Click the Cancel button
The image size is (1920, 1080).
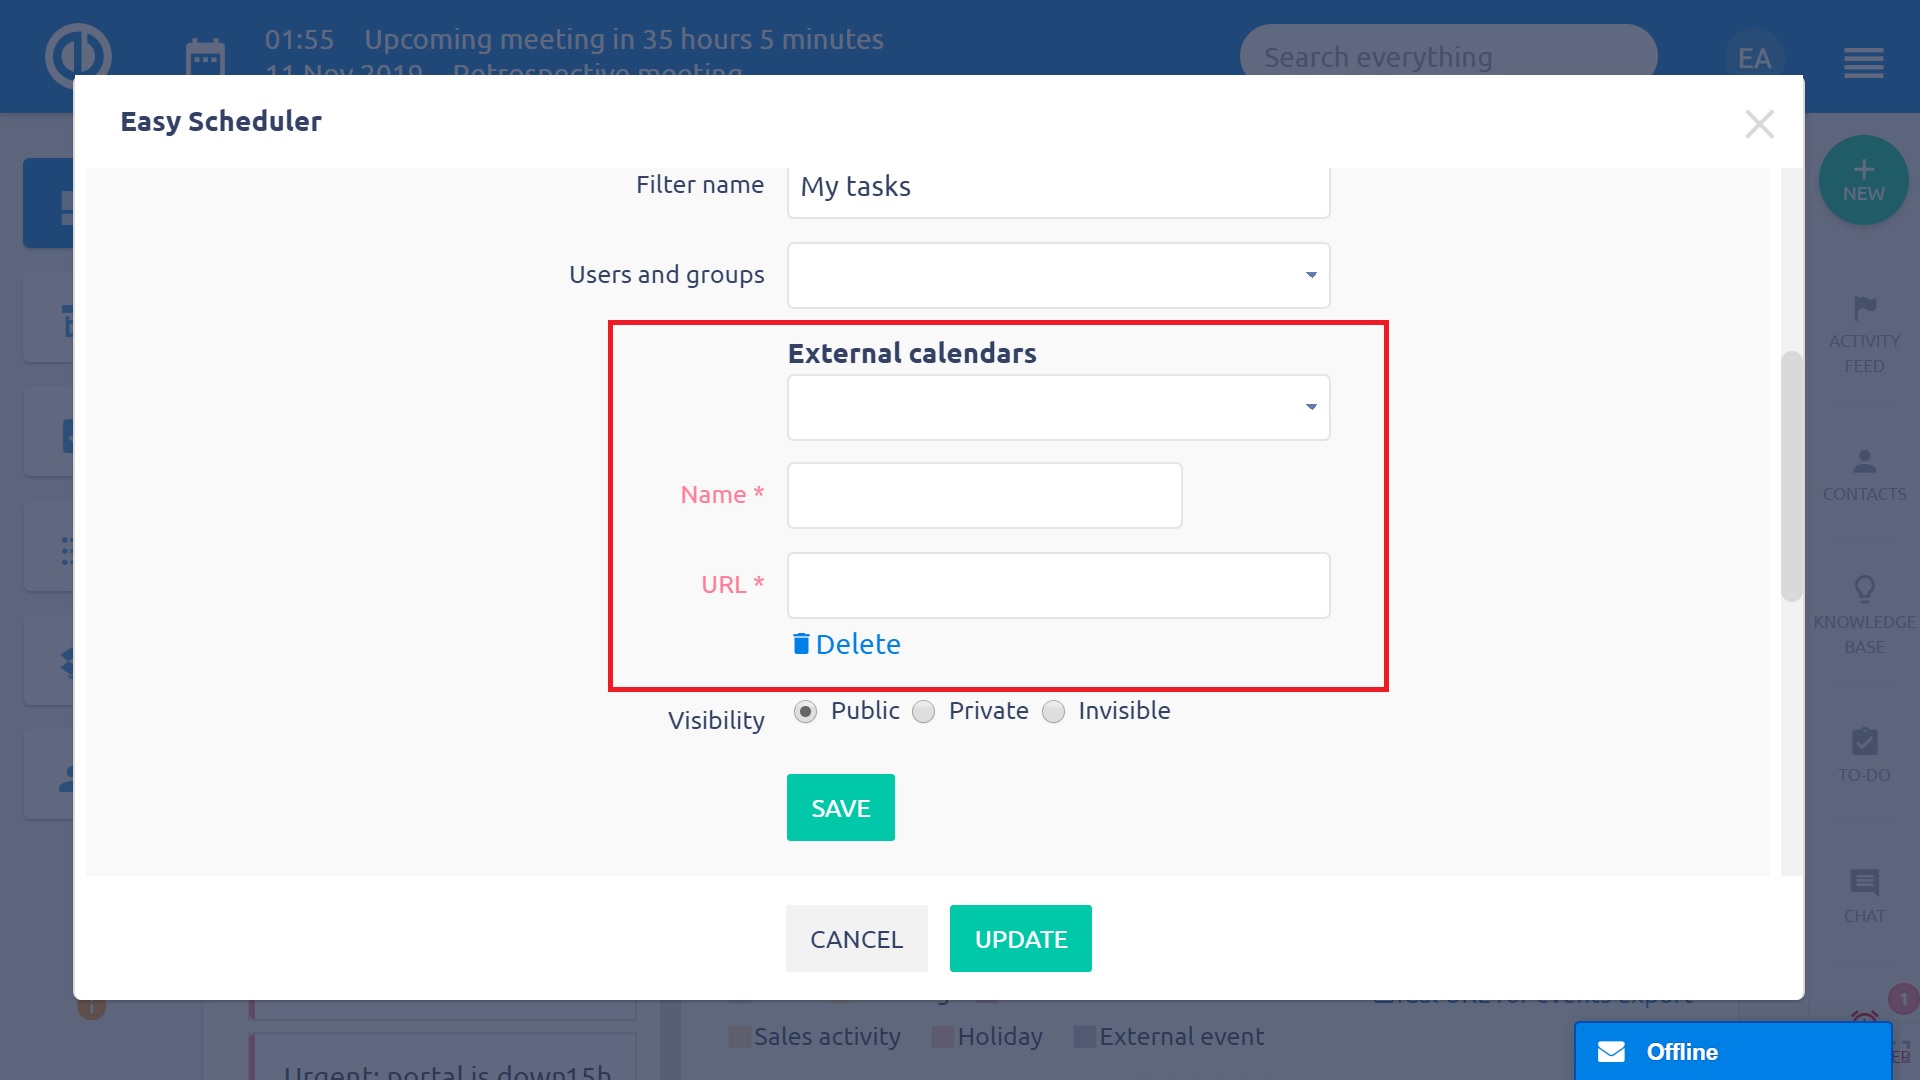[856, 939]
